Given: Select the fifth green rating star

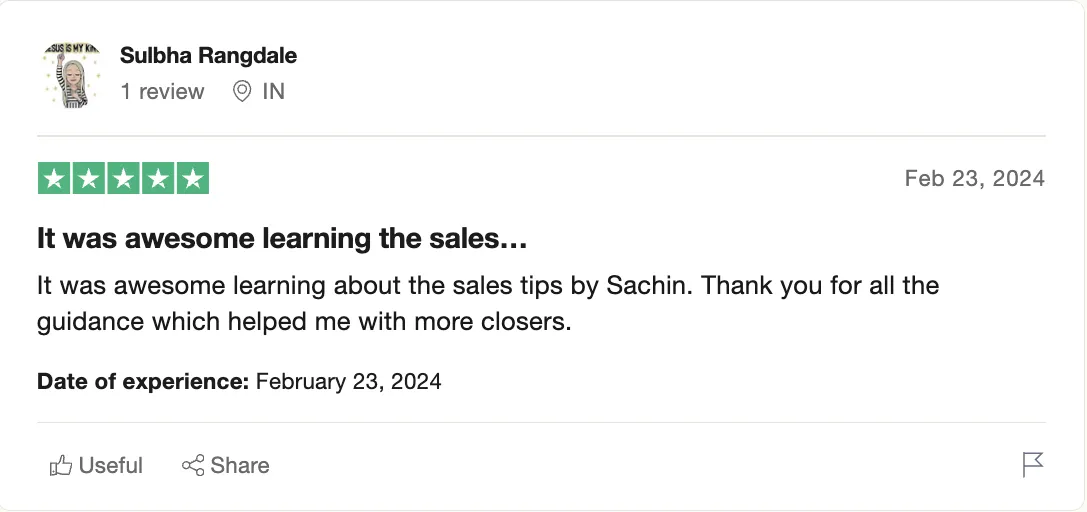Looking at the screenshot, I should pyautogui.click(x=192, y=178).
